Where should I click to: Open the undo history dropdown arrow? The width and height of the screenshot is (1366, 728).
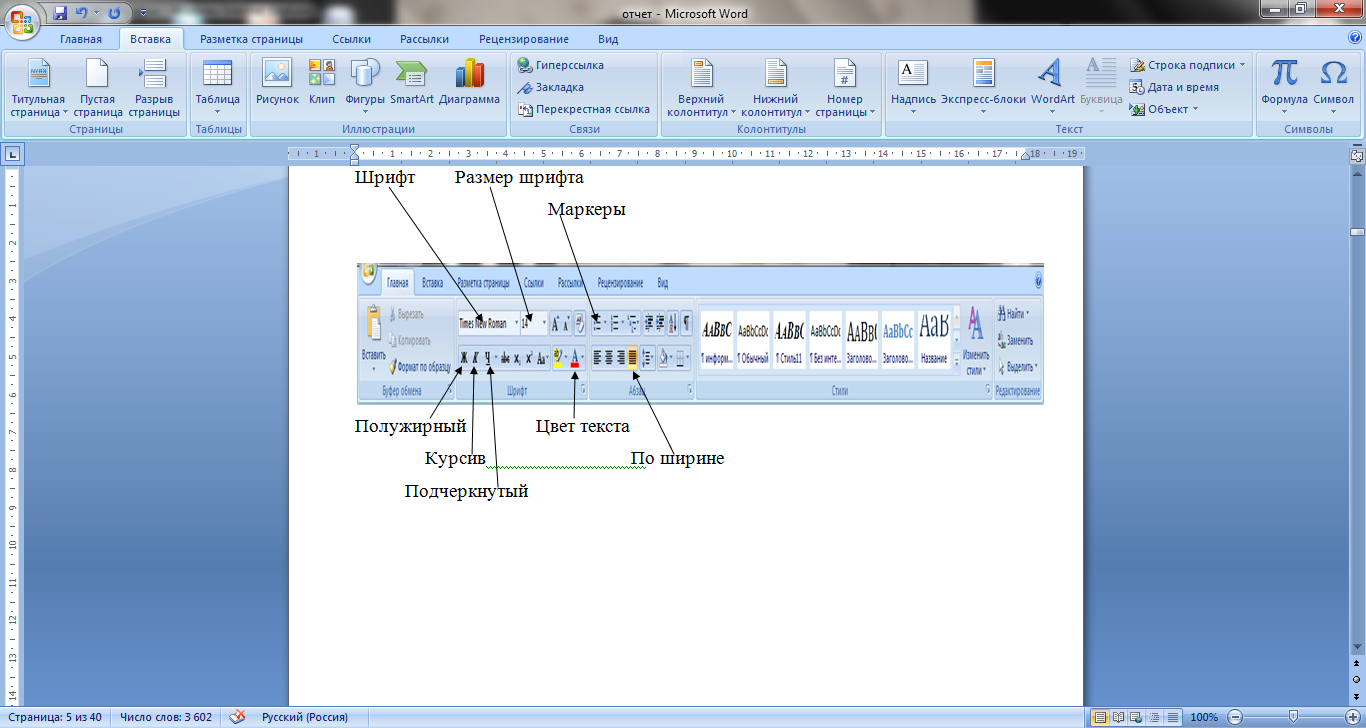point(97,14)
